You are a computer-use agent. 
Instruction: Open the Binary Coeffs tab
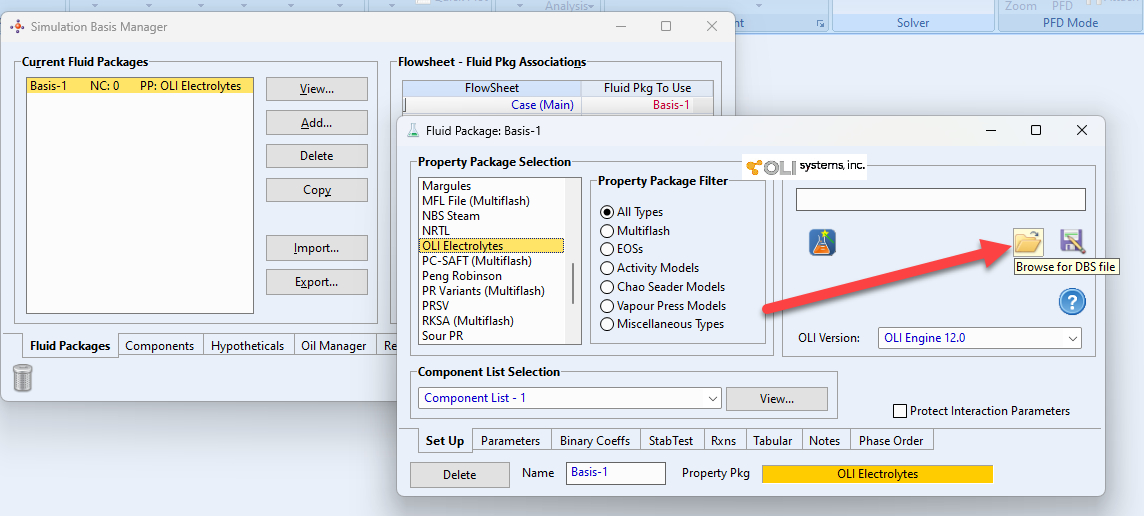coord(594,441)
